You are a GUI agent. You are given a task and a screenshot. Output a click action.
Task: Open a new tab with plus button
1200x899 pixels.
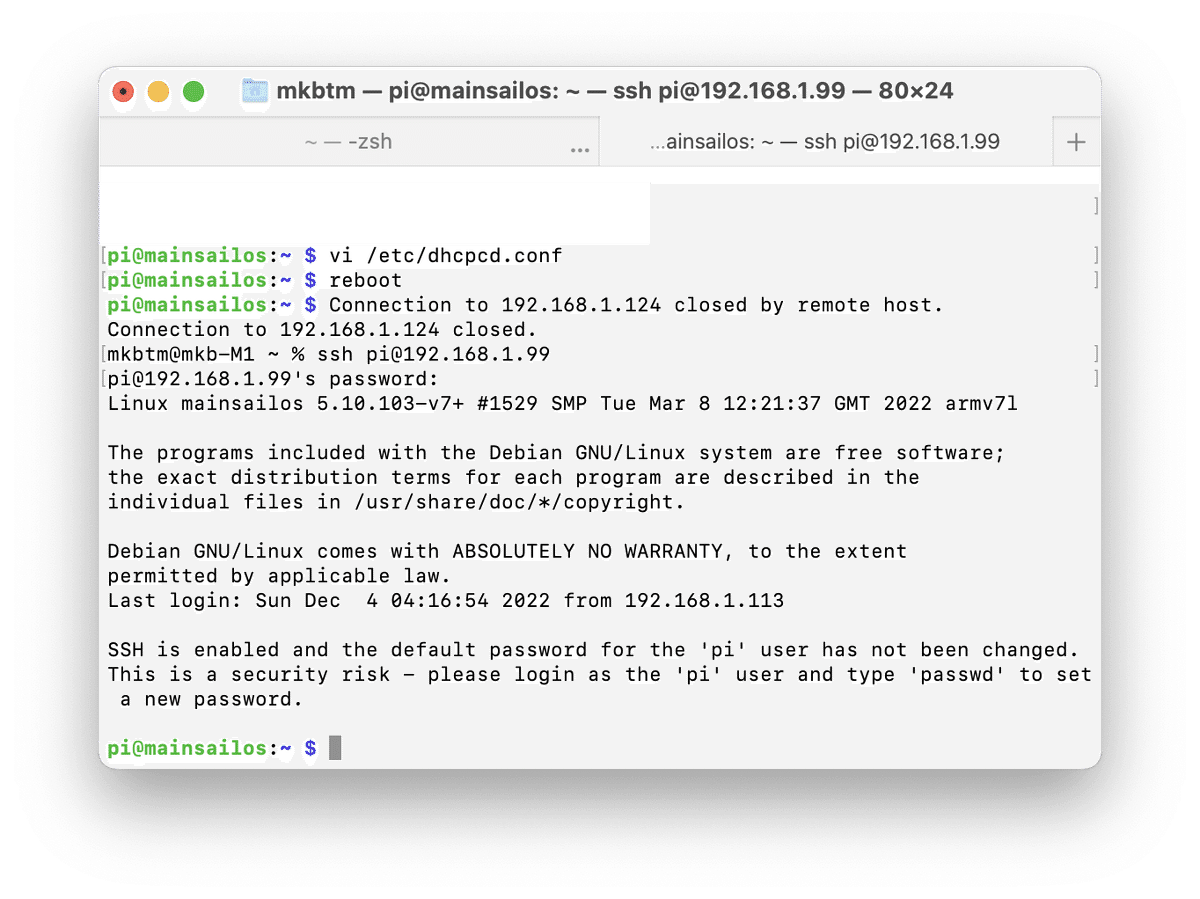[x=1076, y=142]
